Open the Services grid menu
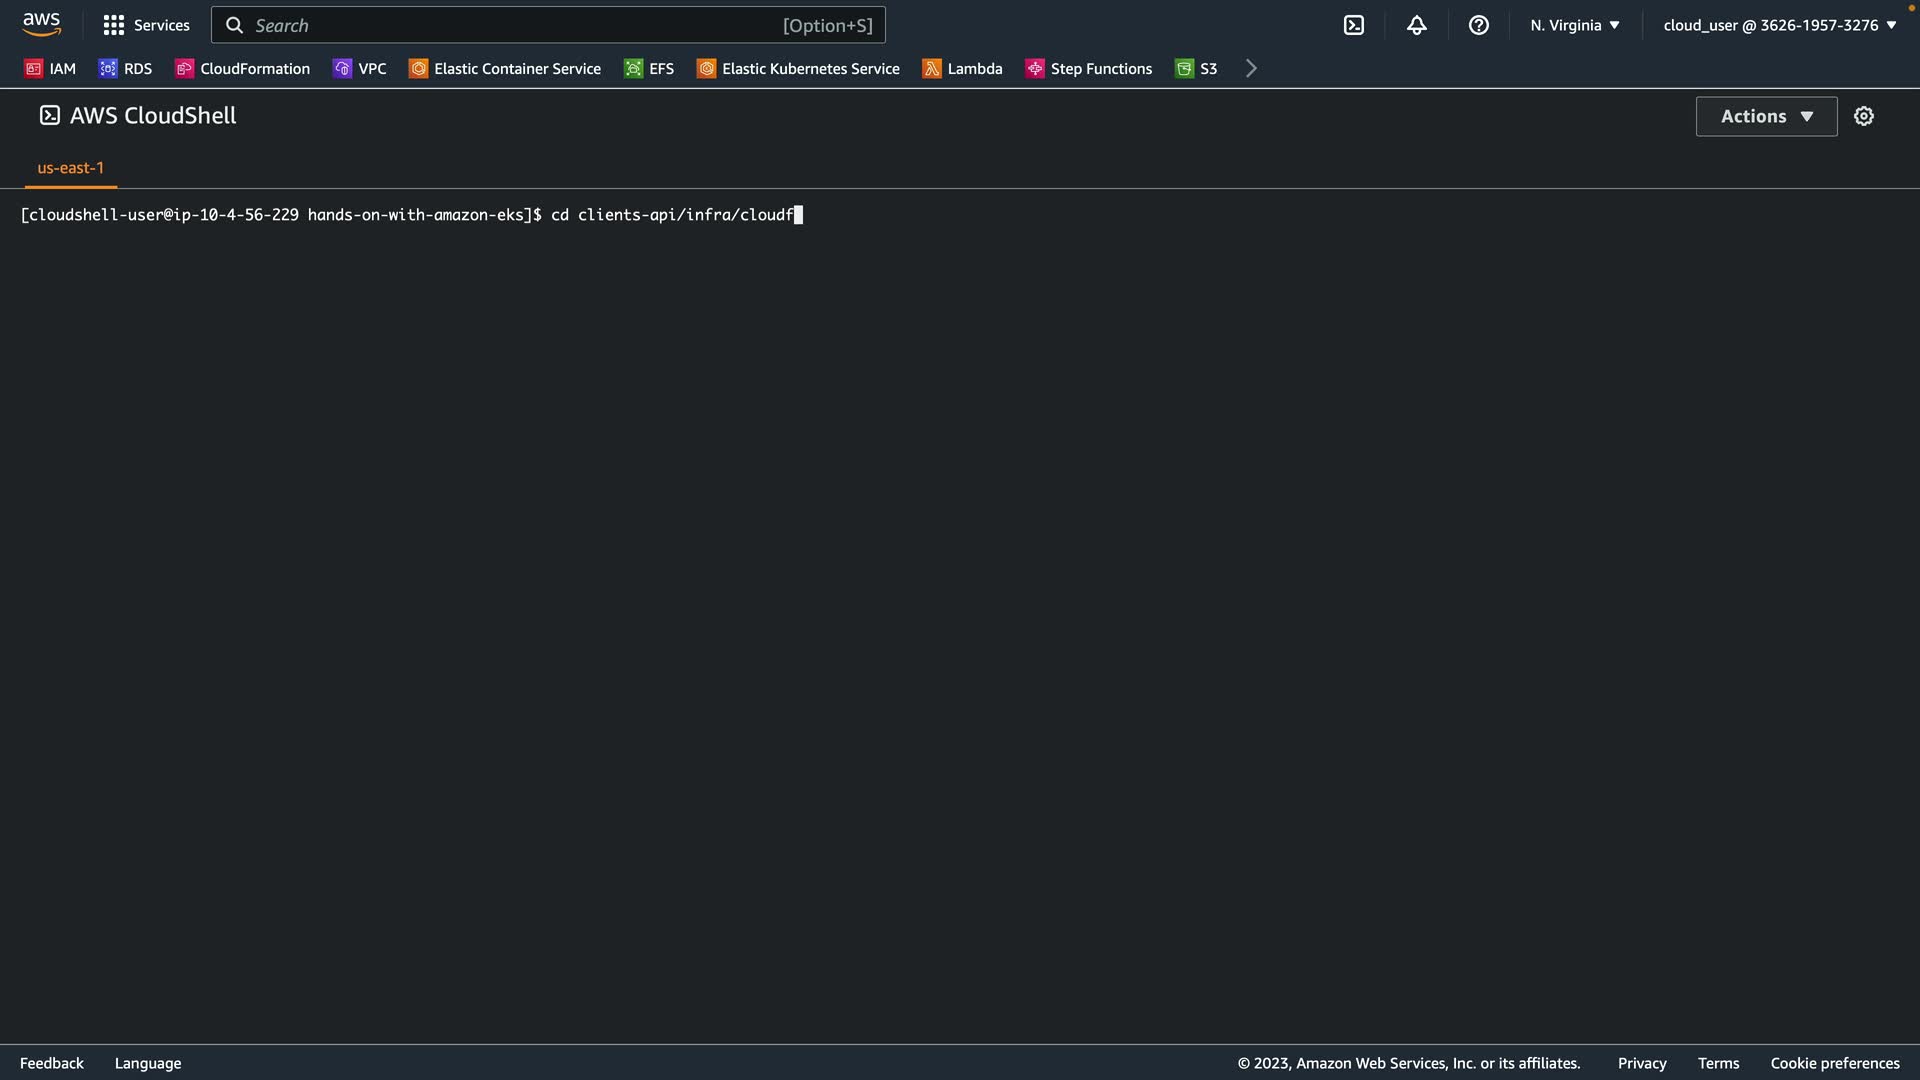 (146, 25)
